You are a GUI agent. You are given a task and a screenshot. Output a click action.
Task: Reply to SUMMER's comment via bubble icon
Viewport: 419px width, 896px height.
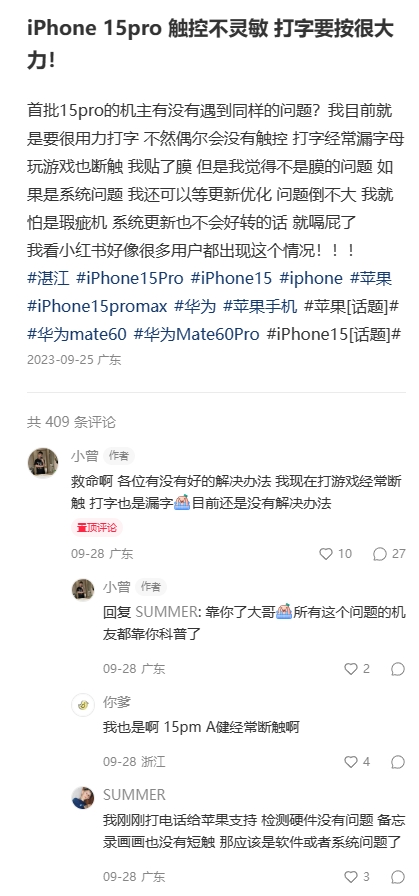pos(398,877)
